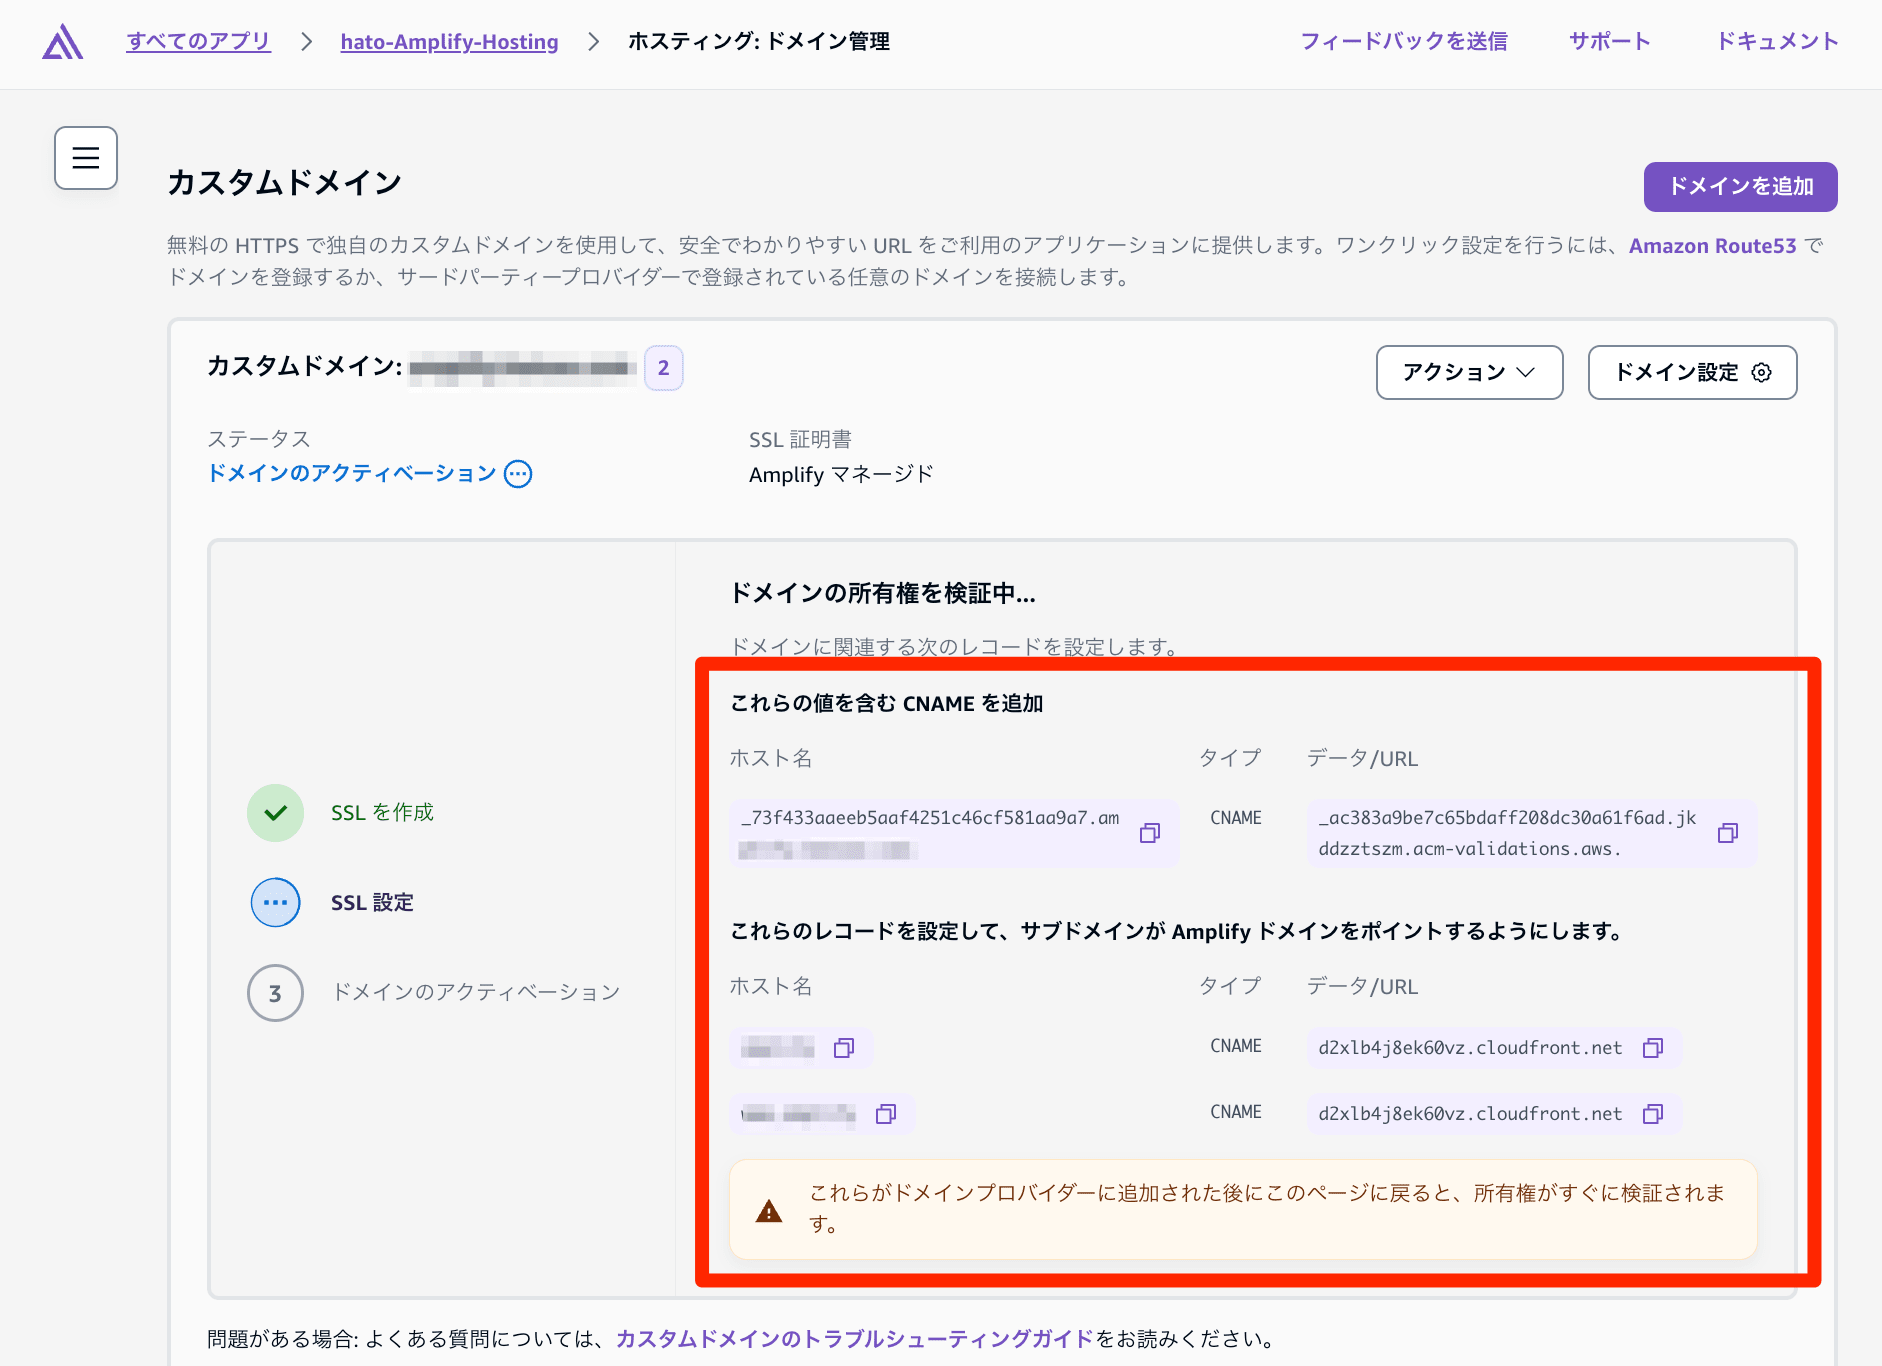Open カスタムドメインのトラブルシューティングガイド link
Image resolution: width=1882 pixels, height=1366 pixels.
click(855, 1339)
